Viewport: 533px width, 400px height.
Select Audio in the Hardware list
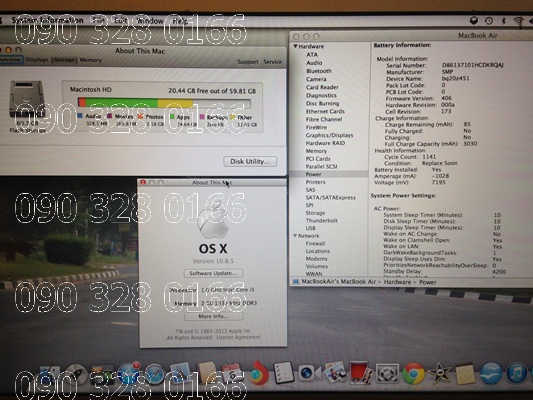pos(314,63)
